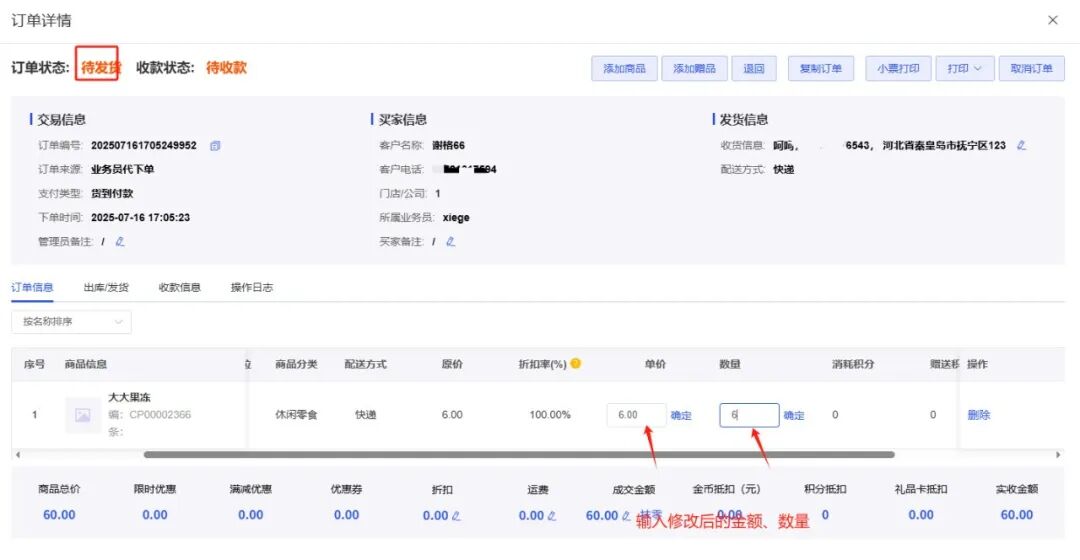Close the 订单详情 dialog
Image resolution: width=1080 pixels, height=560 pixels.
click(1052, 20)
